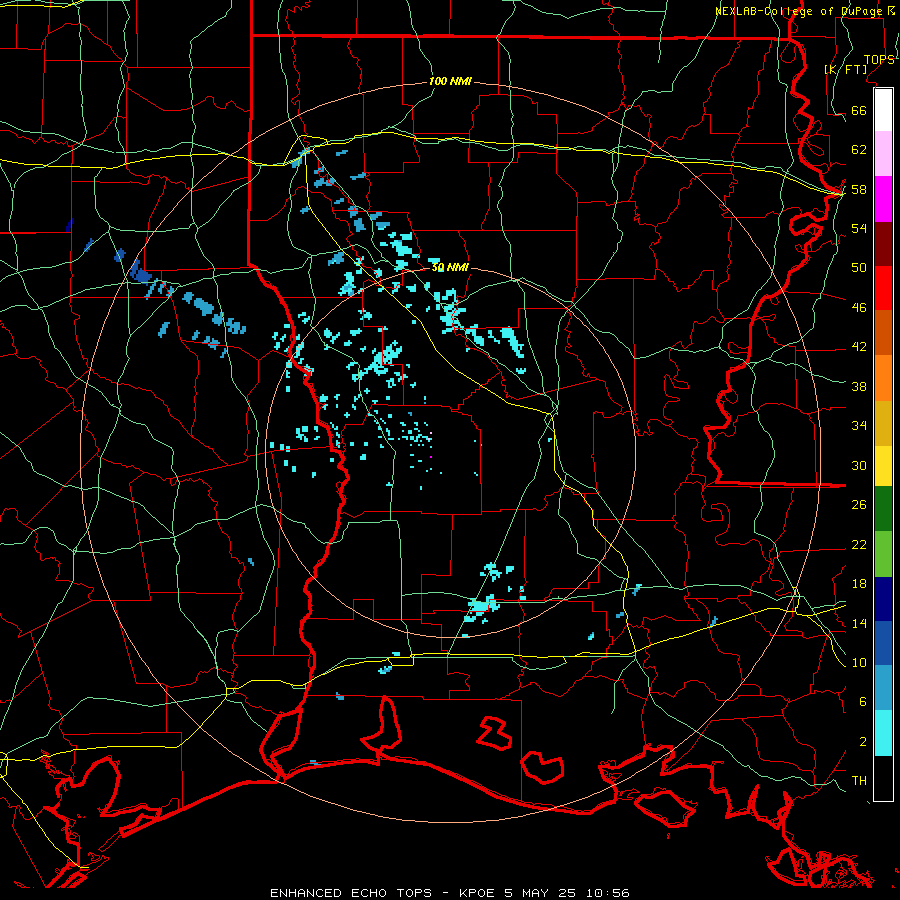Click the white swatch in the tops scale

[x=883, y=110]
